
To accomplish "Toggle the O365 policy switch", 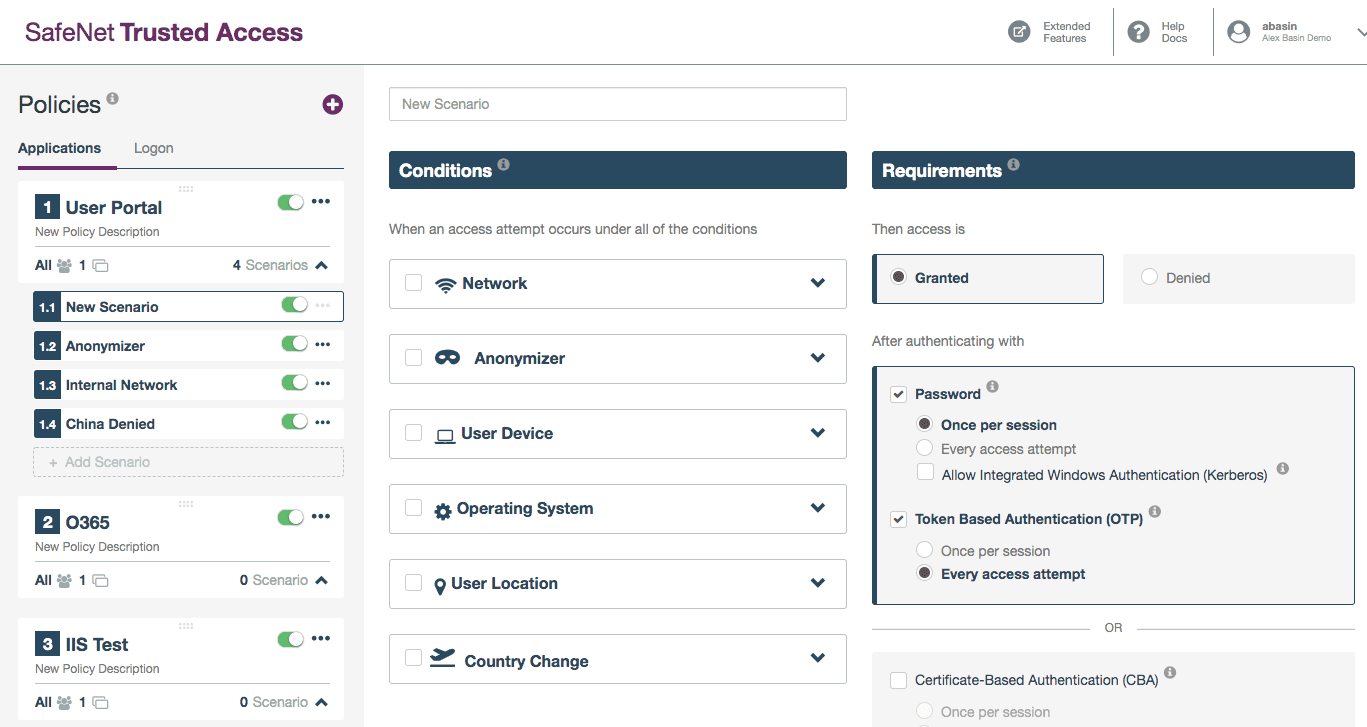I will pos(291,518).
